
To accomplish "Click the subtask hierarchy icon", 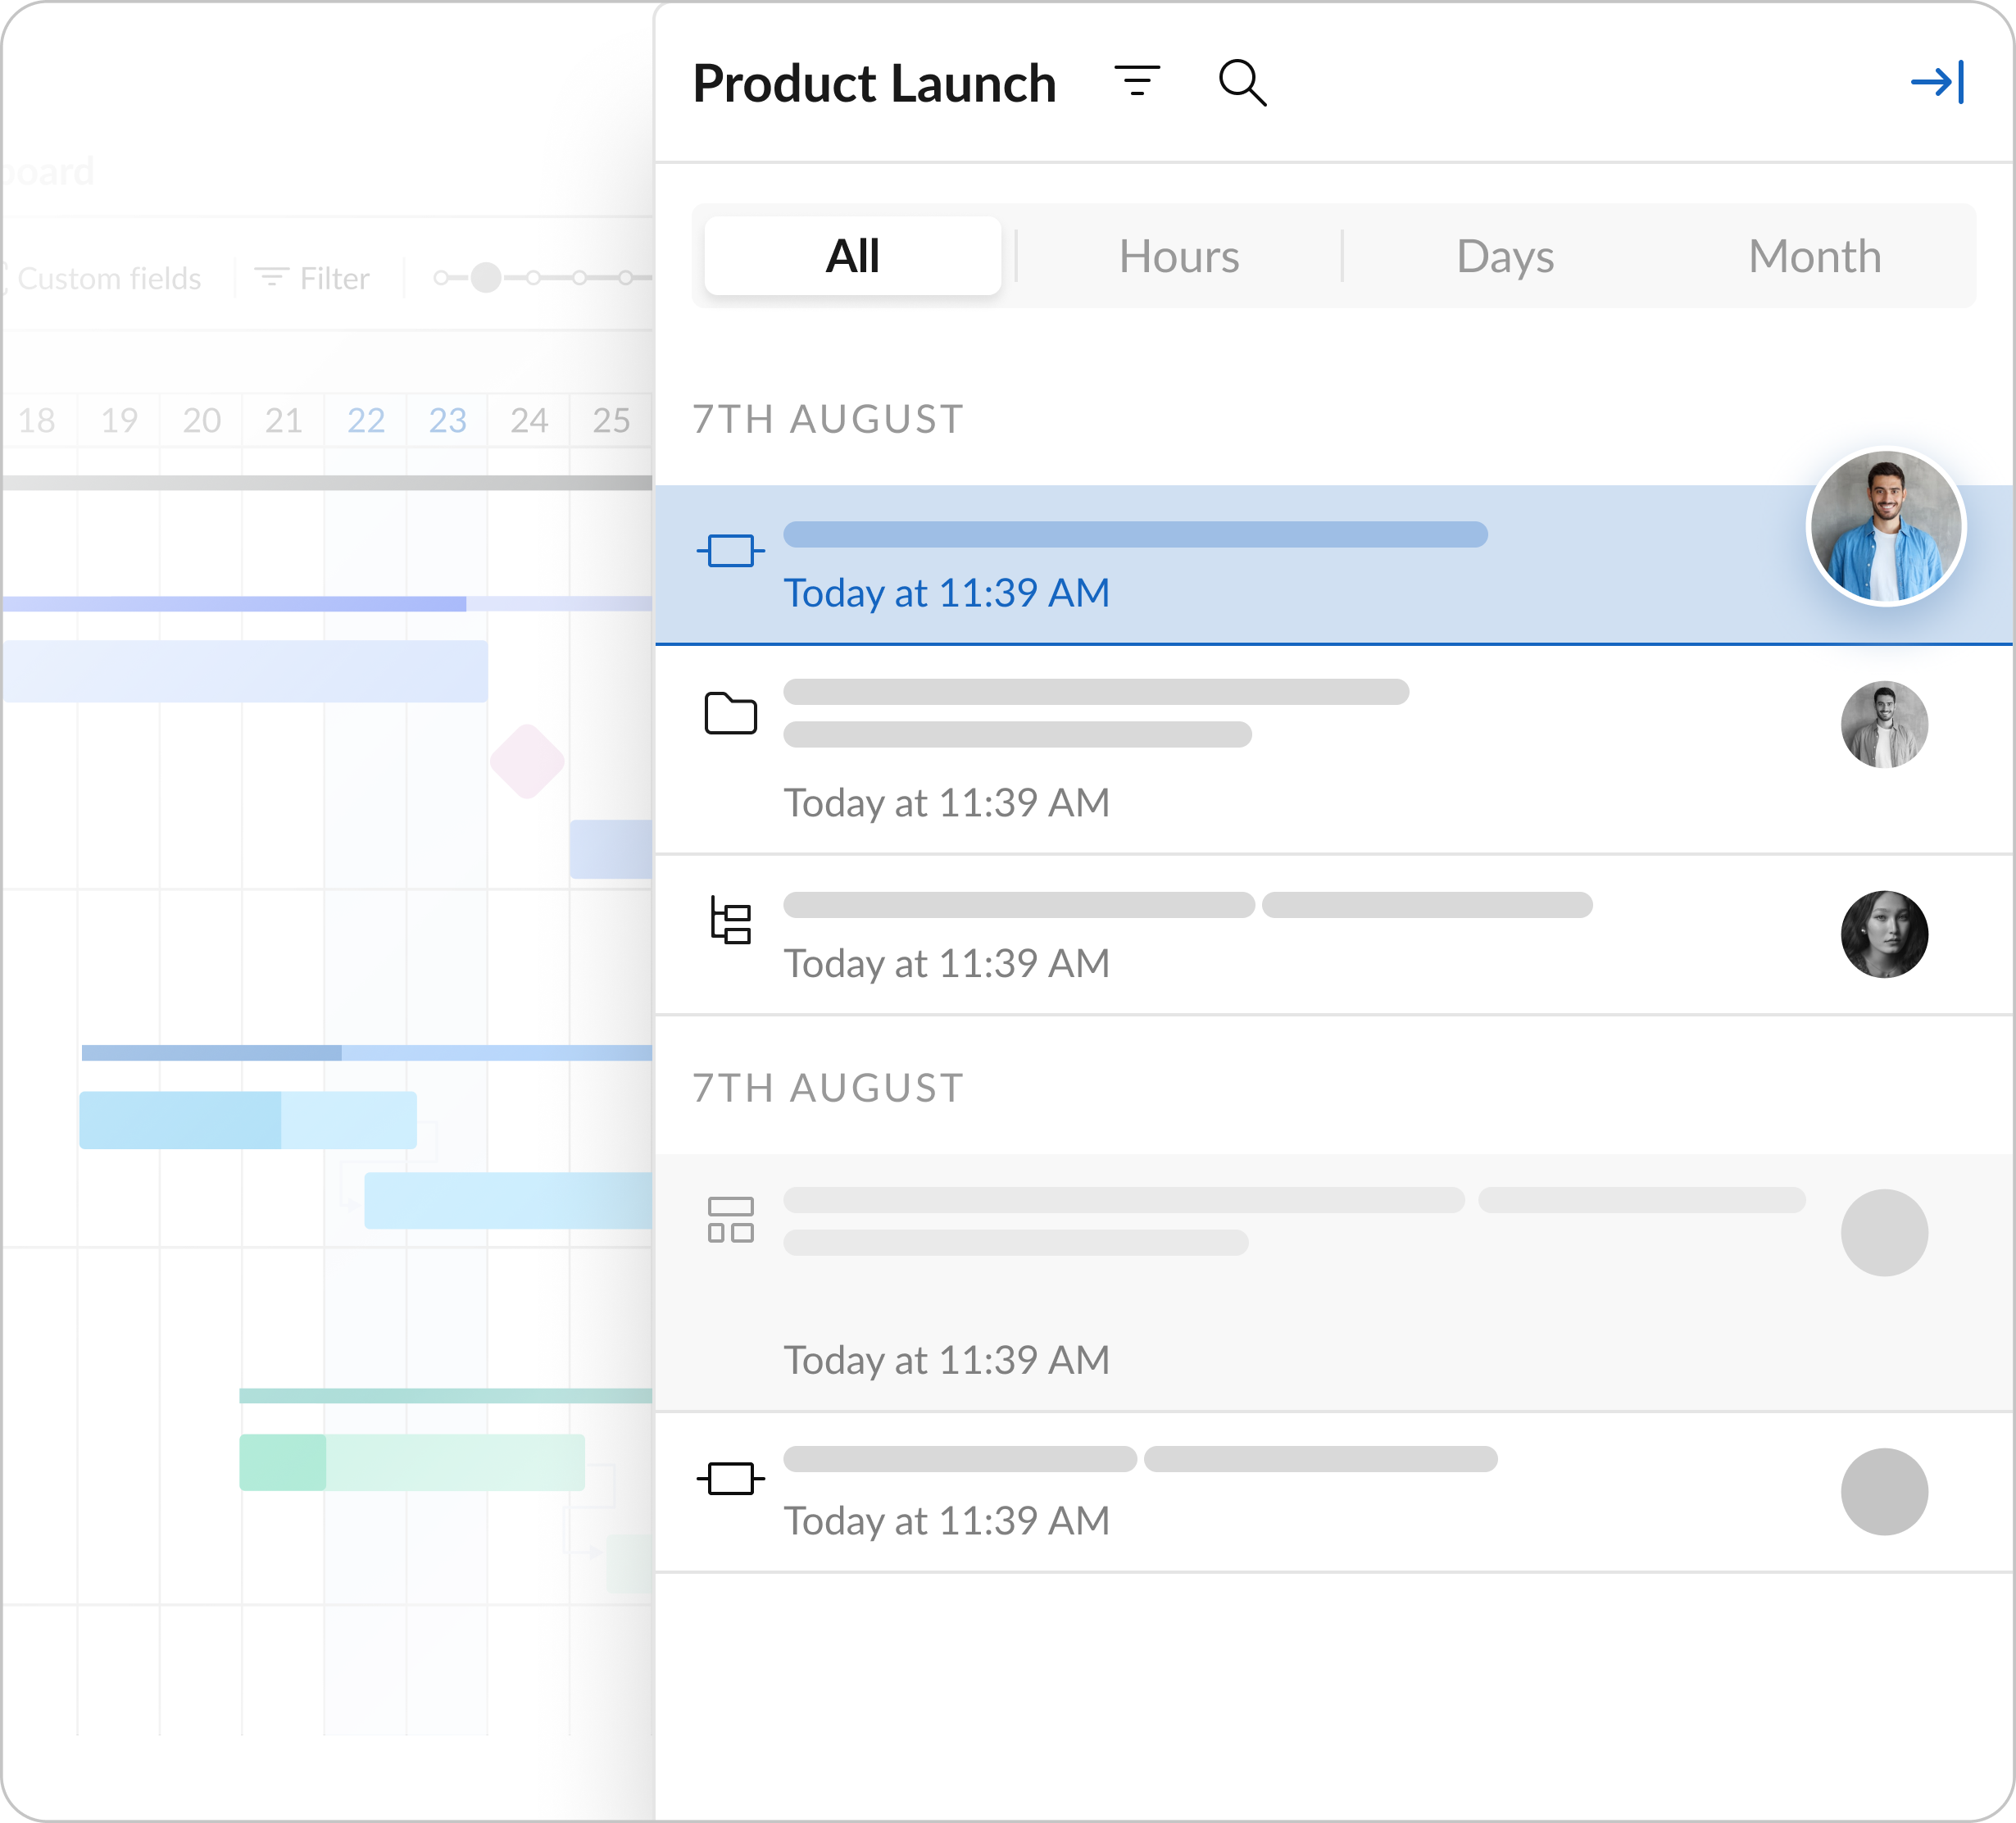I will (730, 920).
